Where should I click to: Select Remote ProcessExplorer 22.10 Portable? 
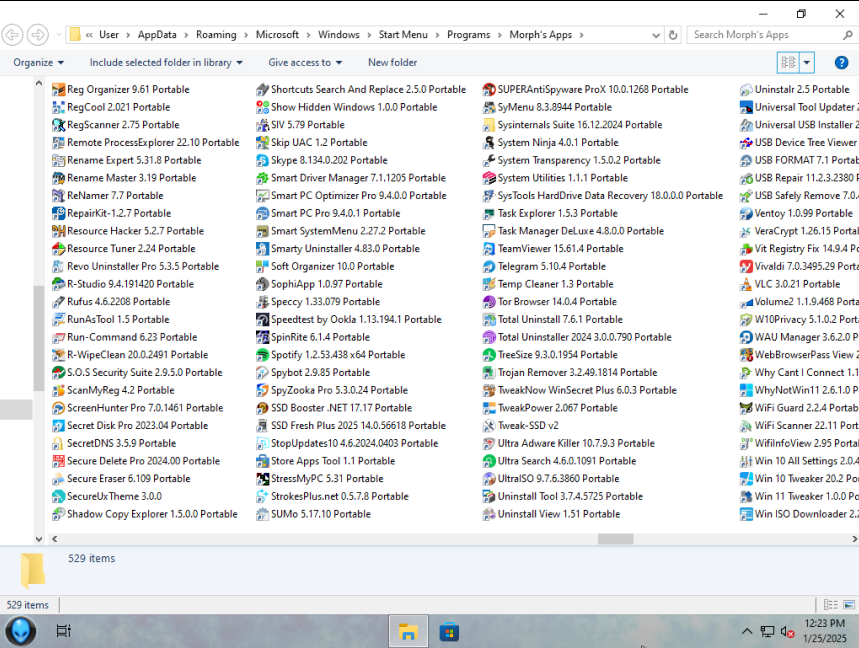(x=146, y=142)
